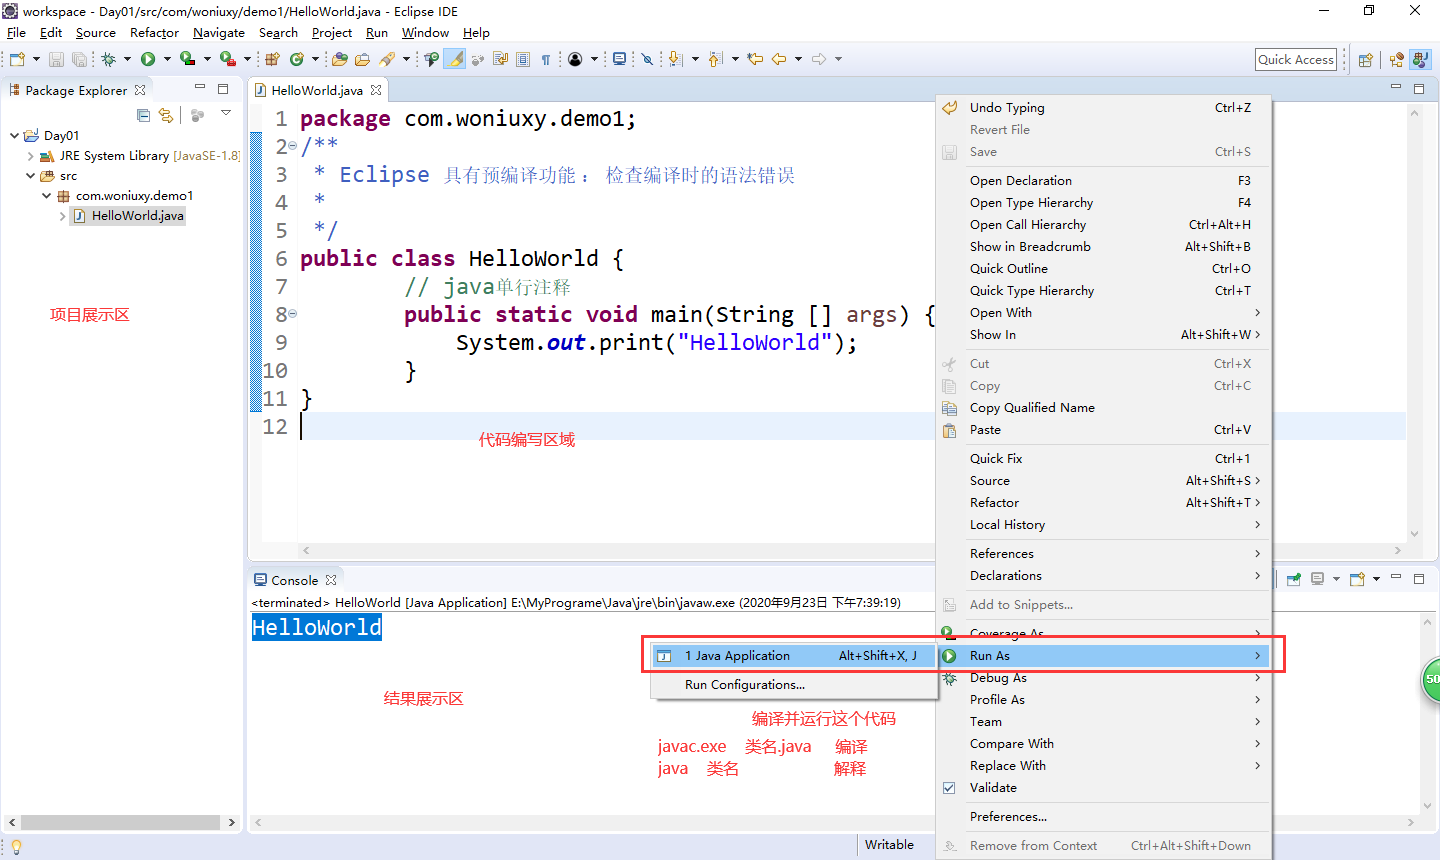
Task: Toggle Word Wrap toolbar icon
Action: click(x=499, y=59)
